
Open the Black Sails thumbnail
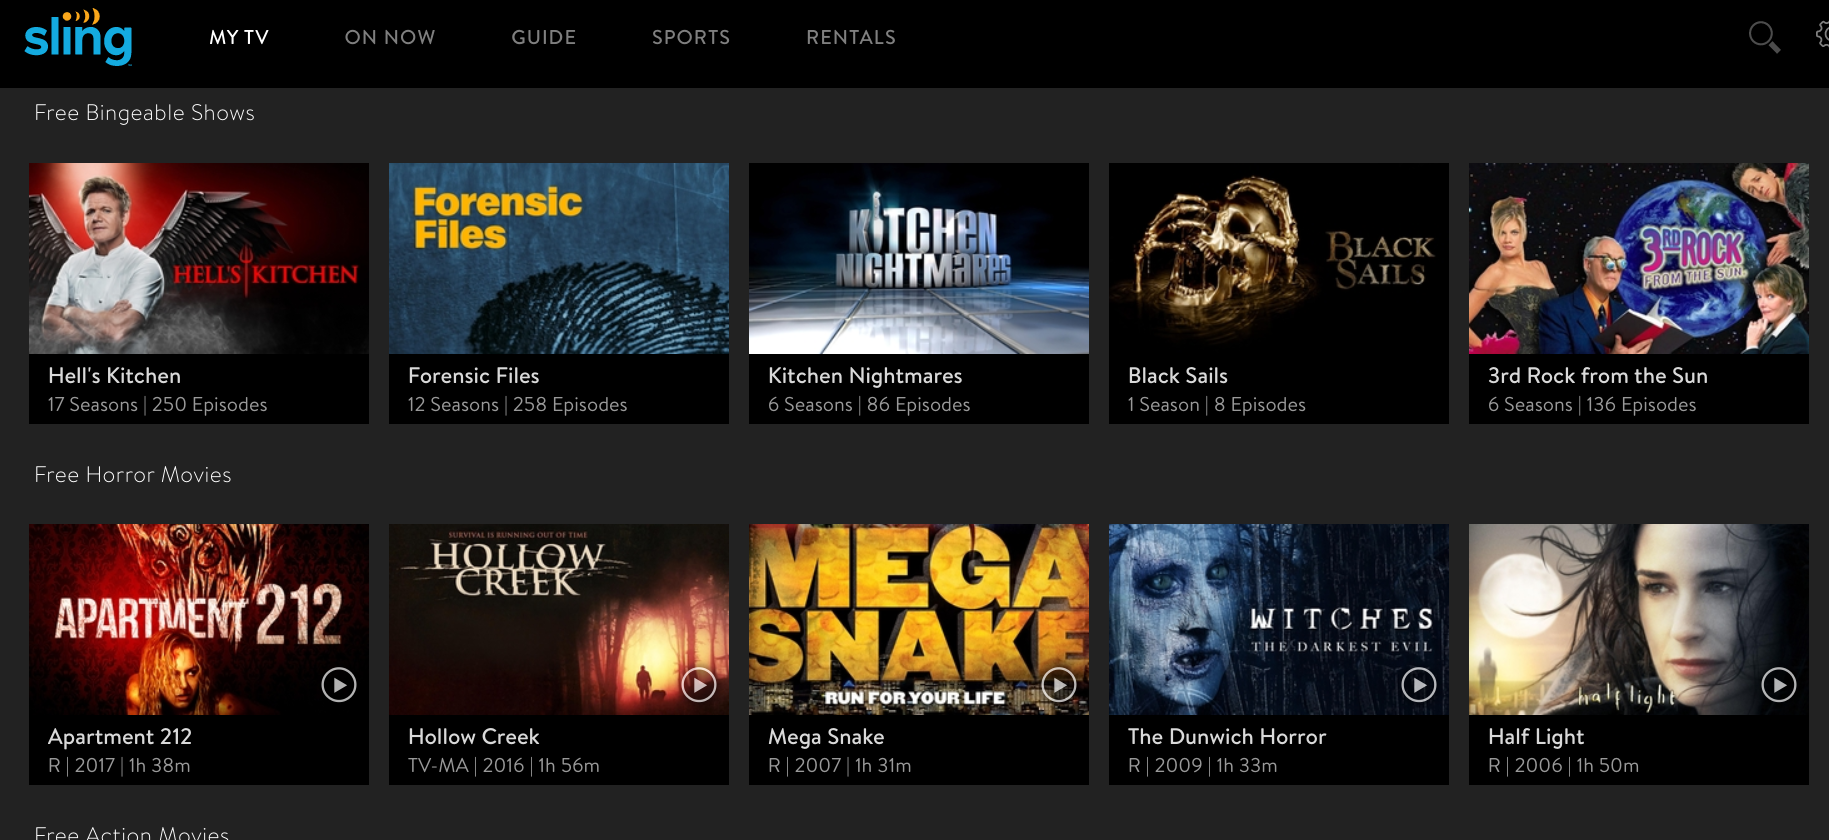point(1279,258)
